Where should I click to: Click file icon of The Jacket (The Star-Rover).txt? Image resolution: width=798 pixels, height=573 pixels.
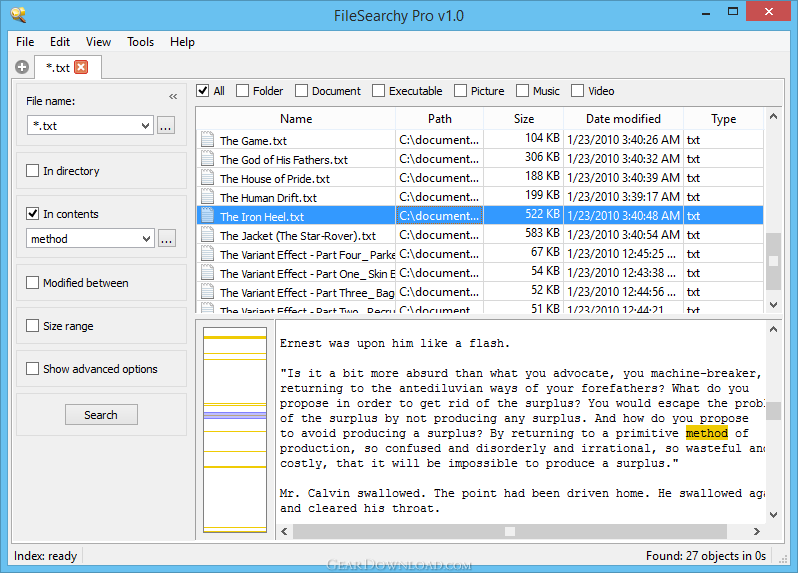pos(207,235)
